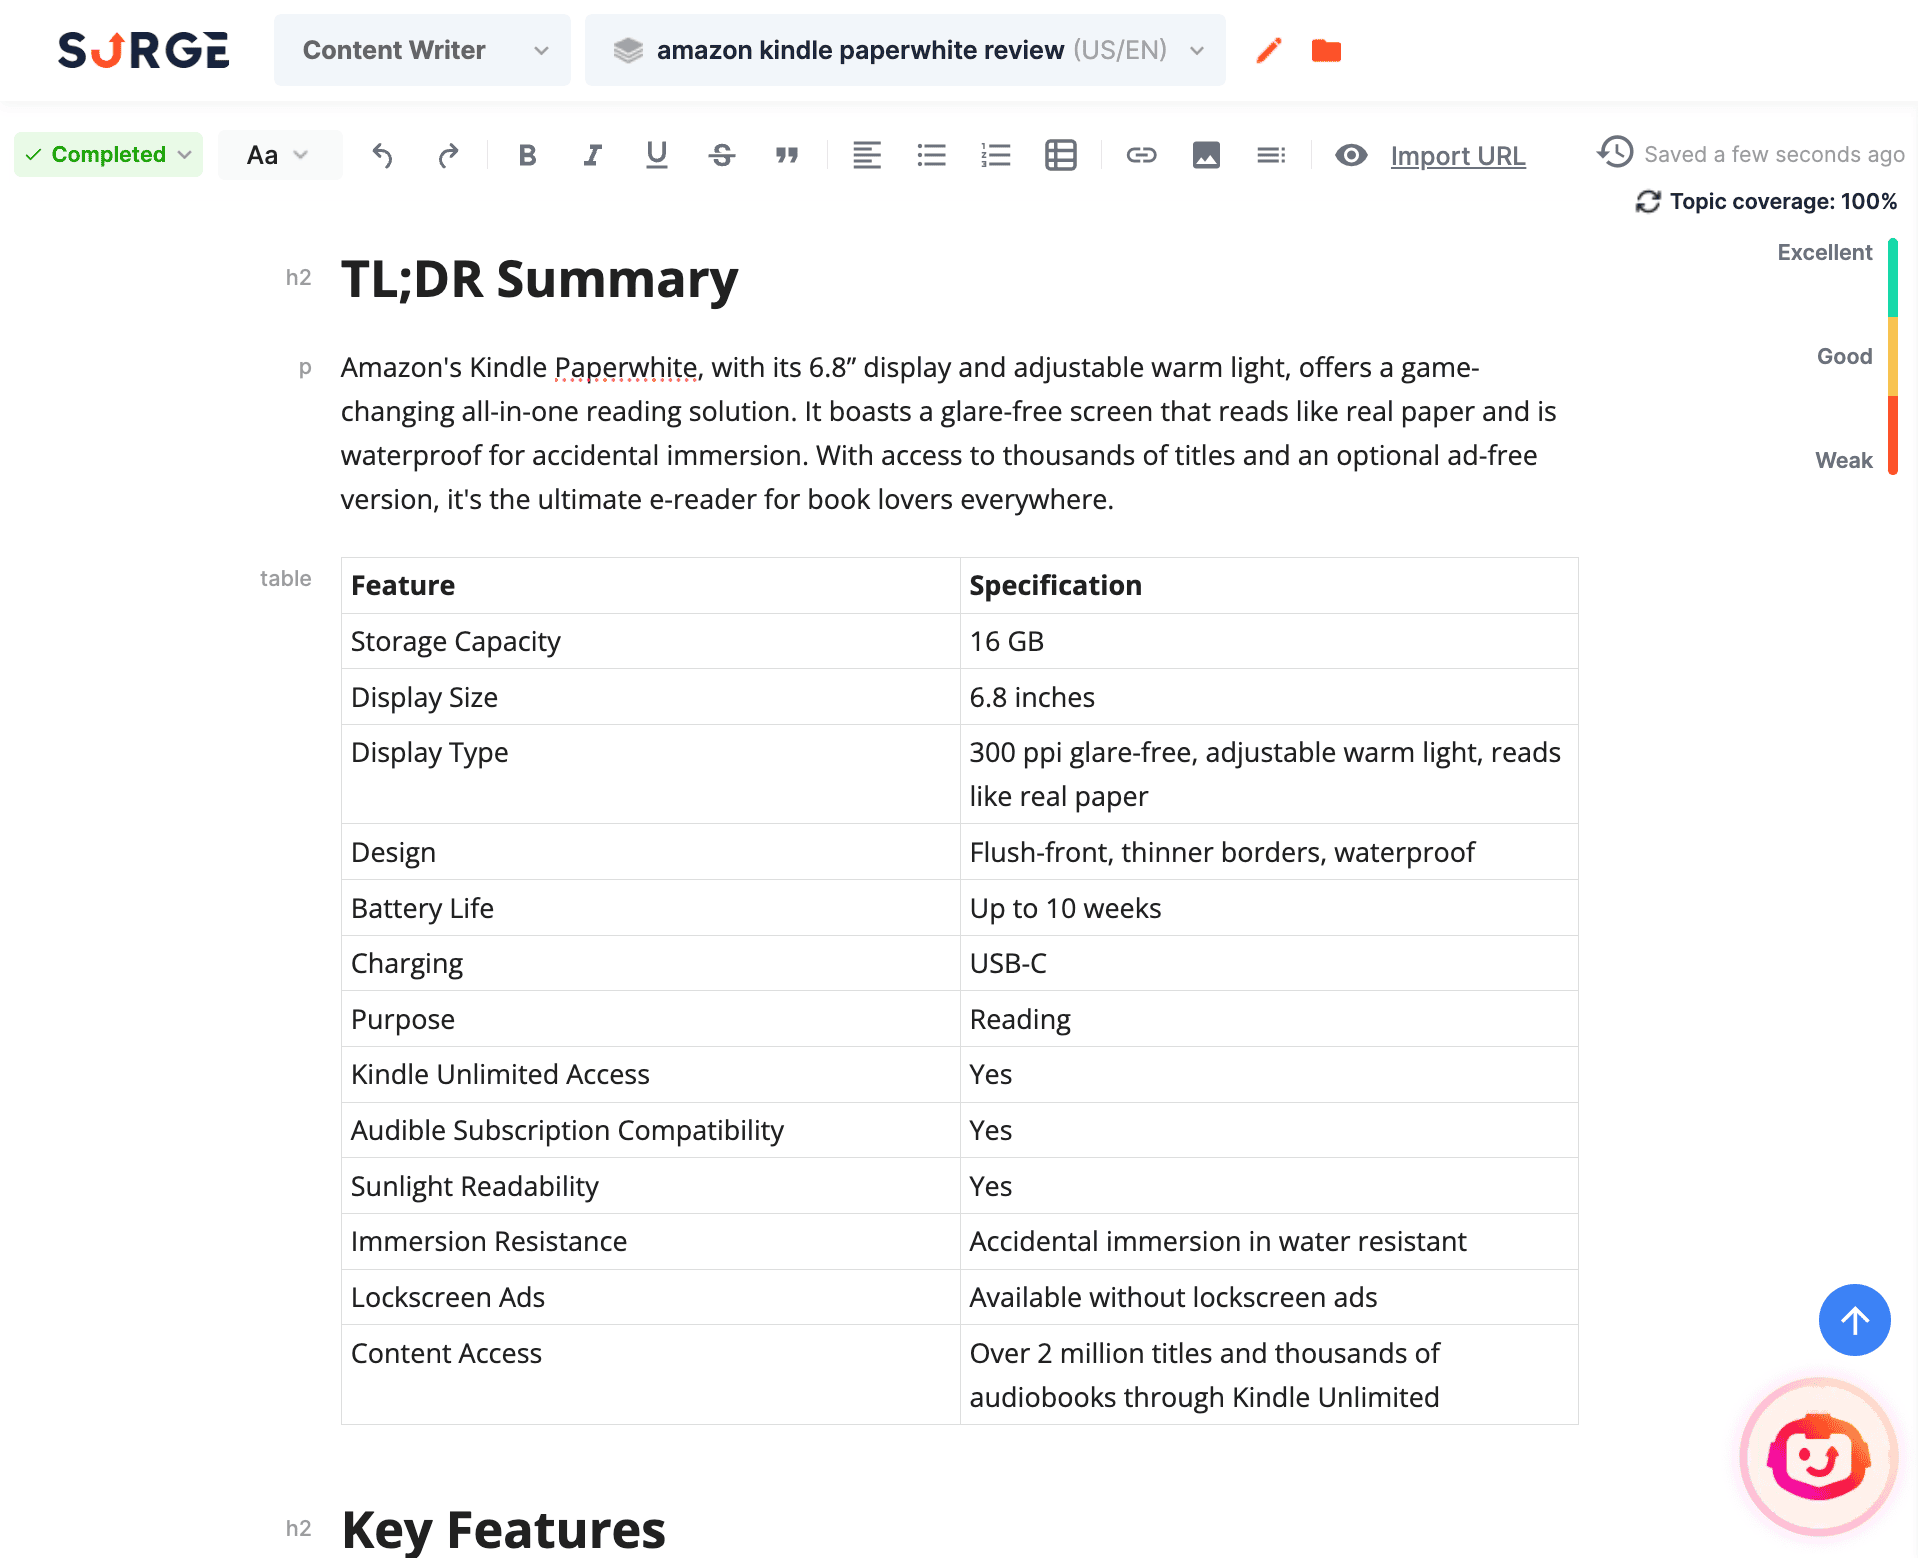1918x1558 pixels.
Task: Refresh the topic coverage score
Action: 1647,202
